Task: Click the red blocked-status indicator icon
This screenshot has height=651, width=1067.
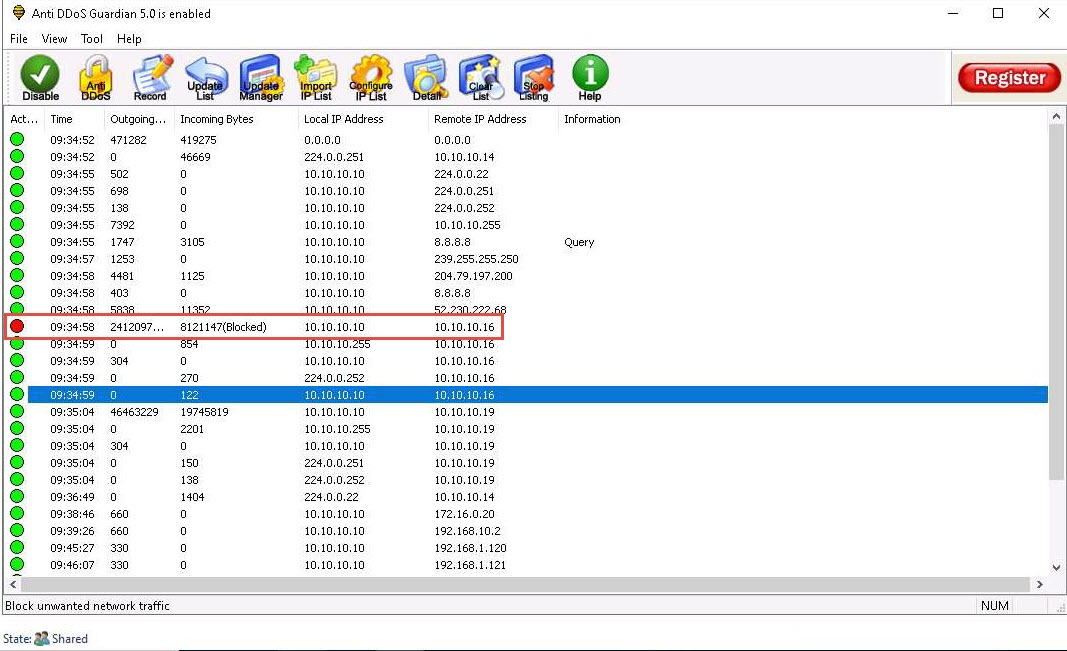Action: (x=17, y=327)
